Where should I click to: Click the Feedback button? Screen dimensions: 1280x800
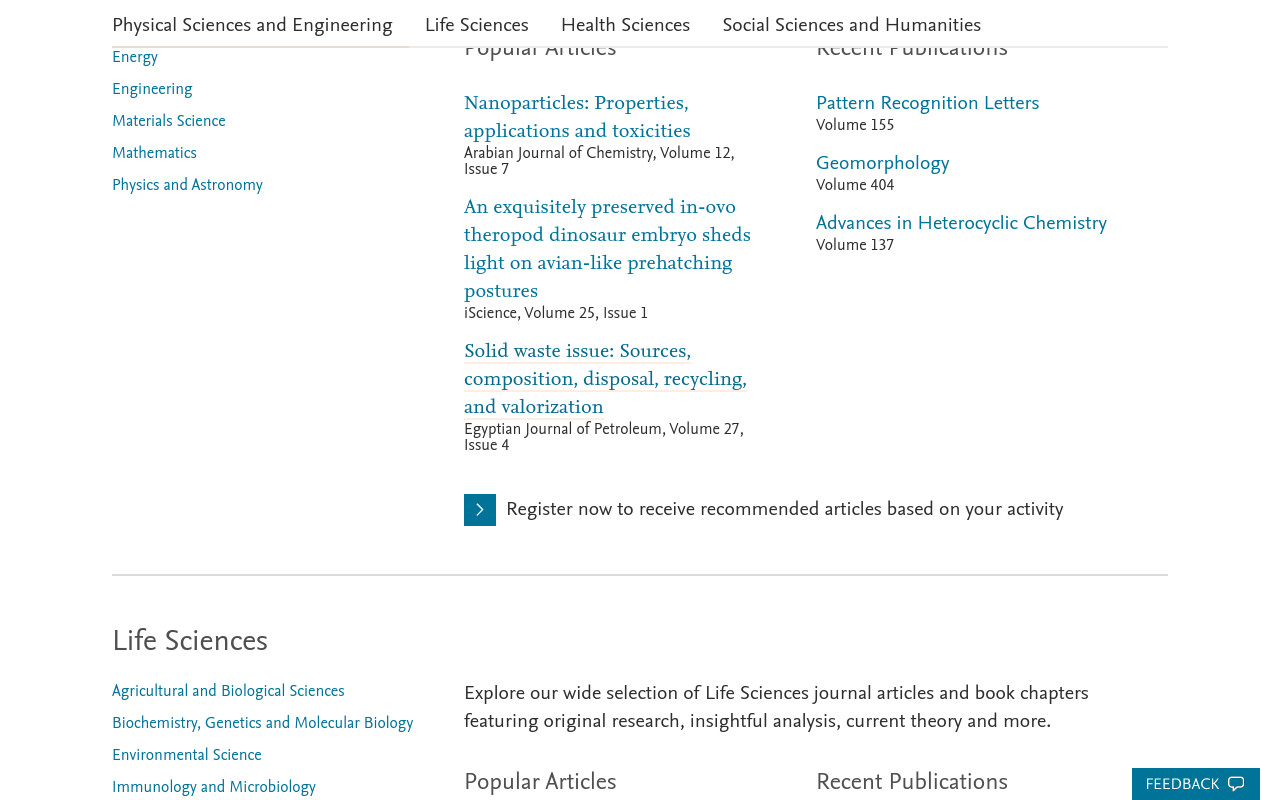[x=1196, y=784]
